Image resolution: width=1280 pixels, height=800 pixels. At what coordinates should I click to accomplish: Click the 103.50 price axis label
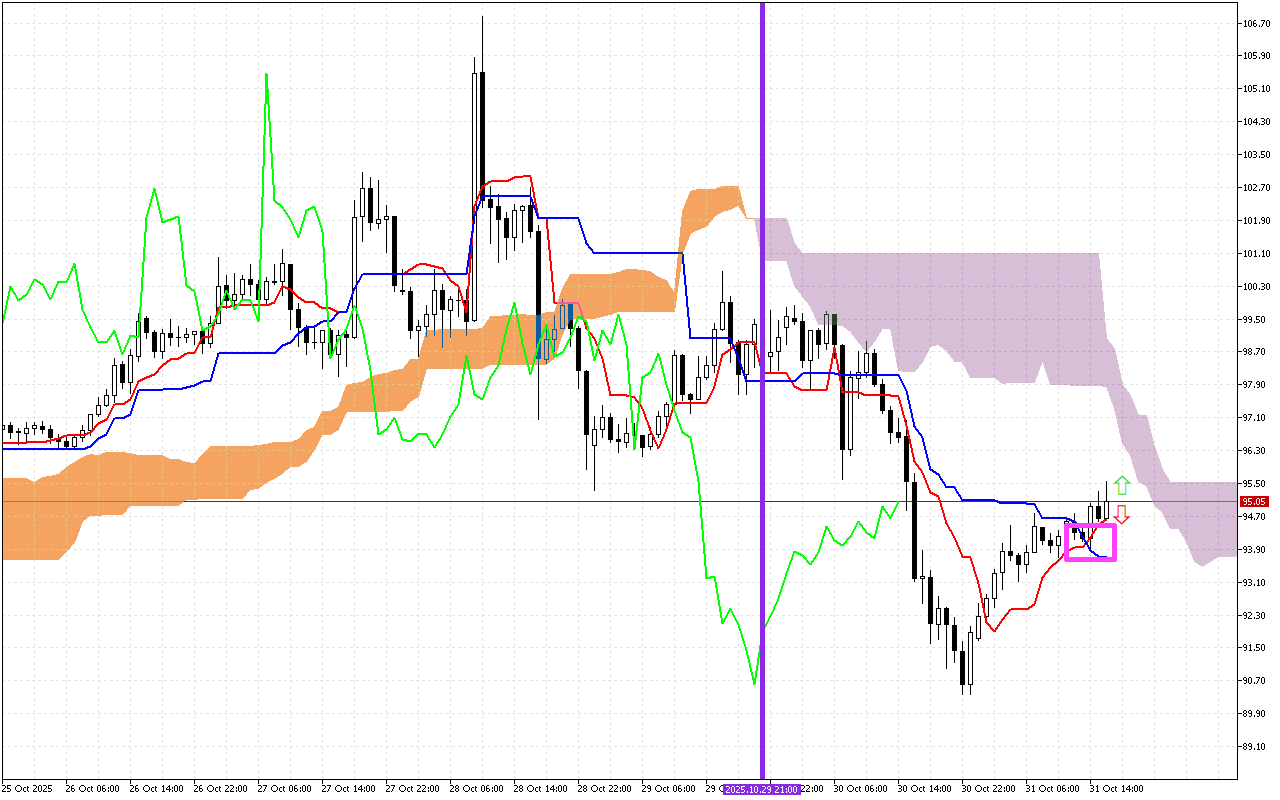point(1255,155)
